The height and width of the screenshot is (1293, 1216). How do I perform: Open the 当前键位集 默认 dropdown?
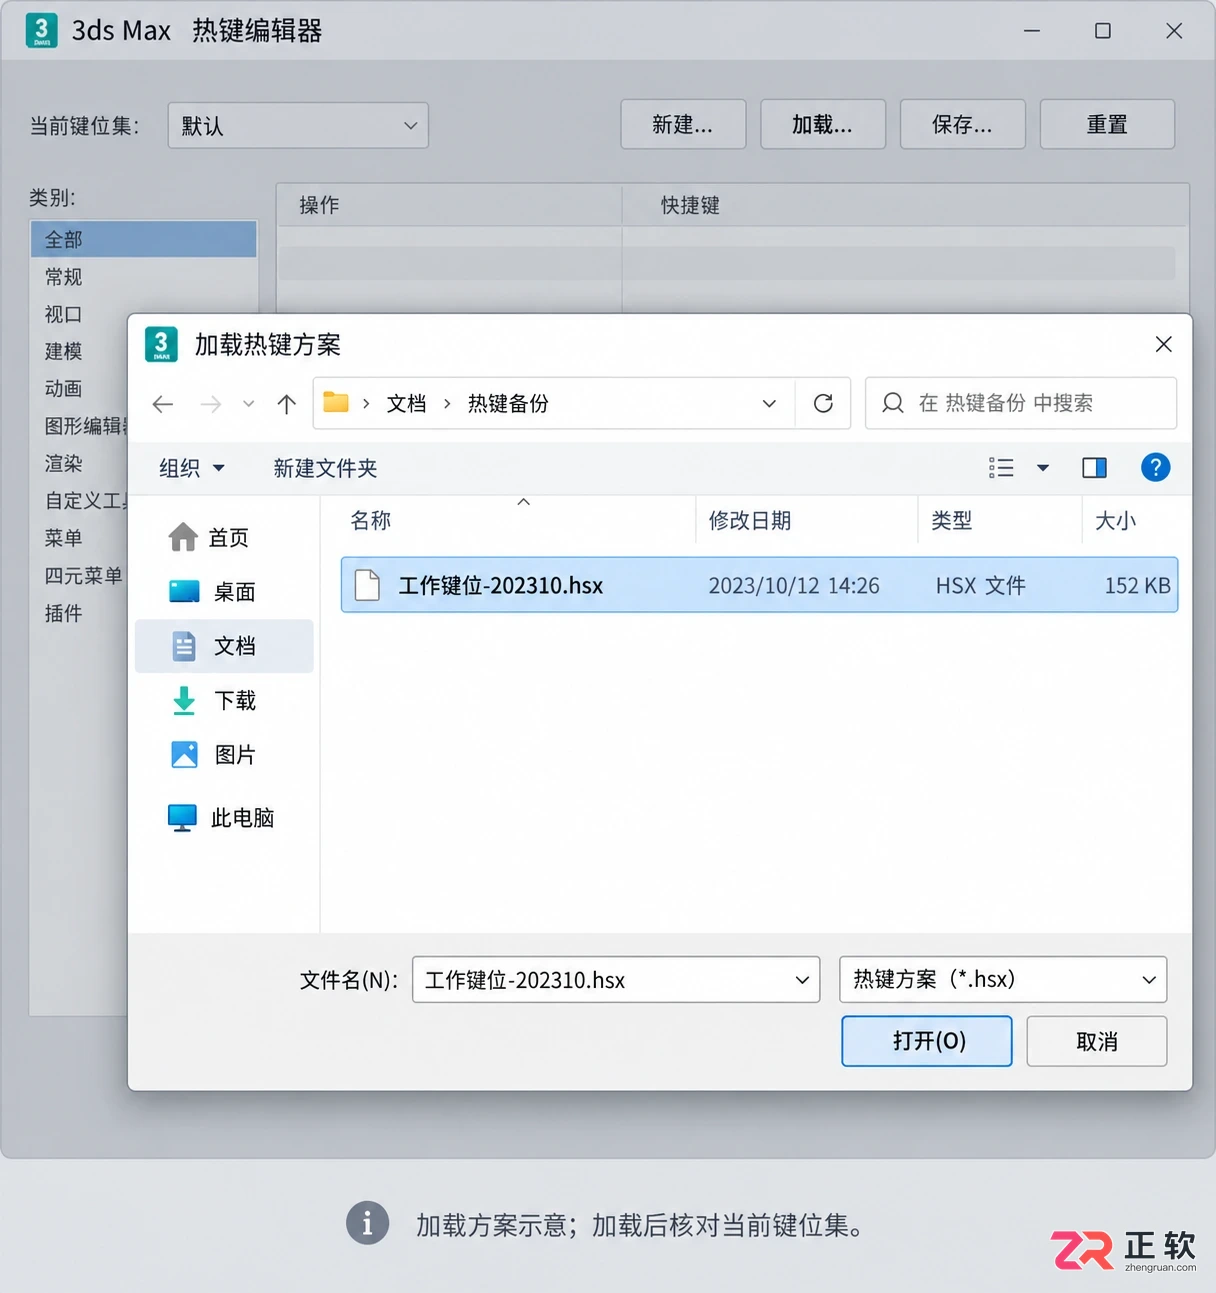pyautogui.click(x=298, y=126)
